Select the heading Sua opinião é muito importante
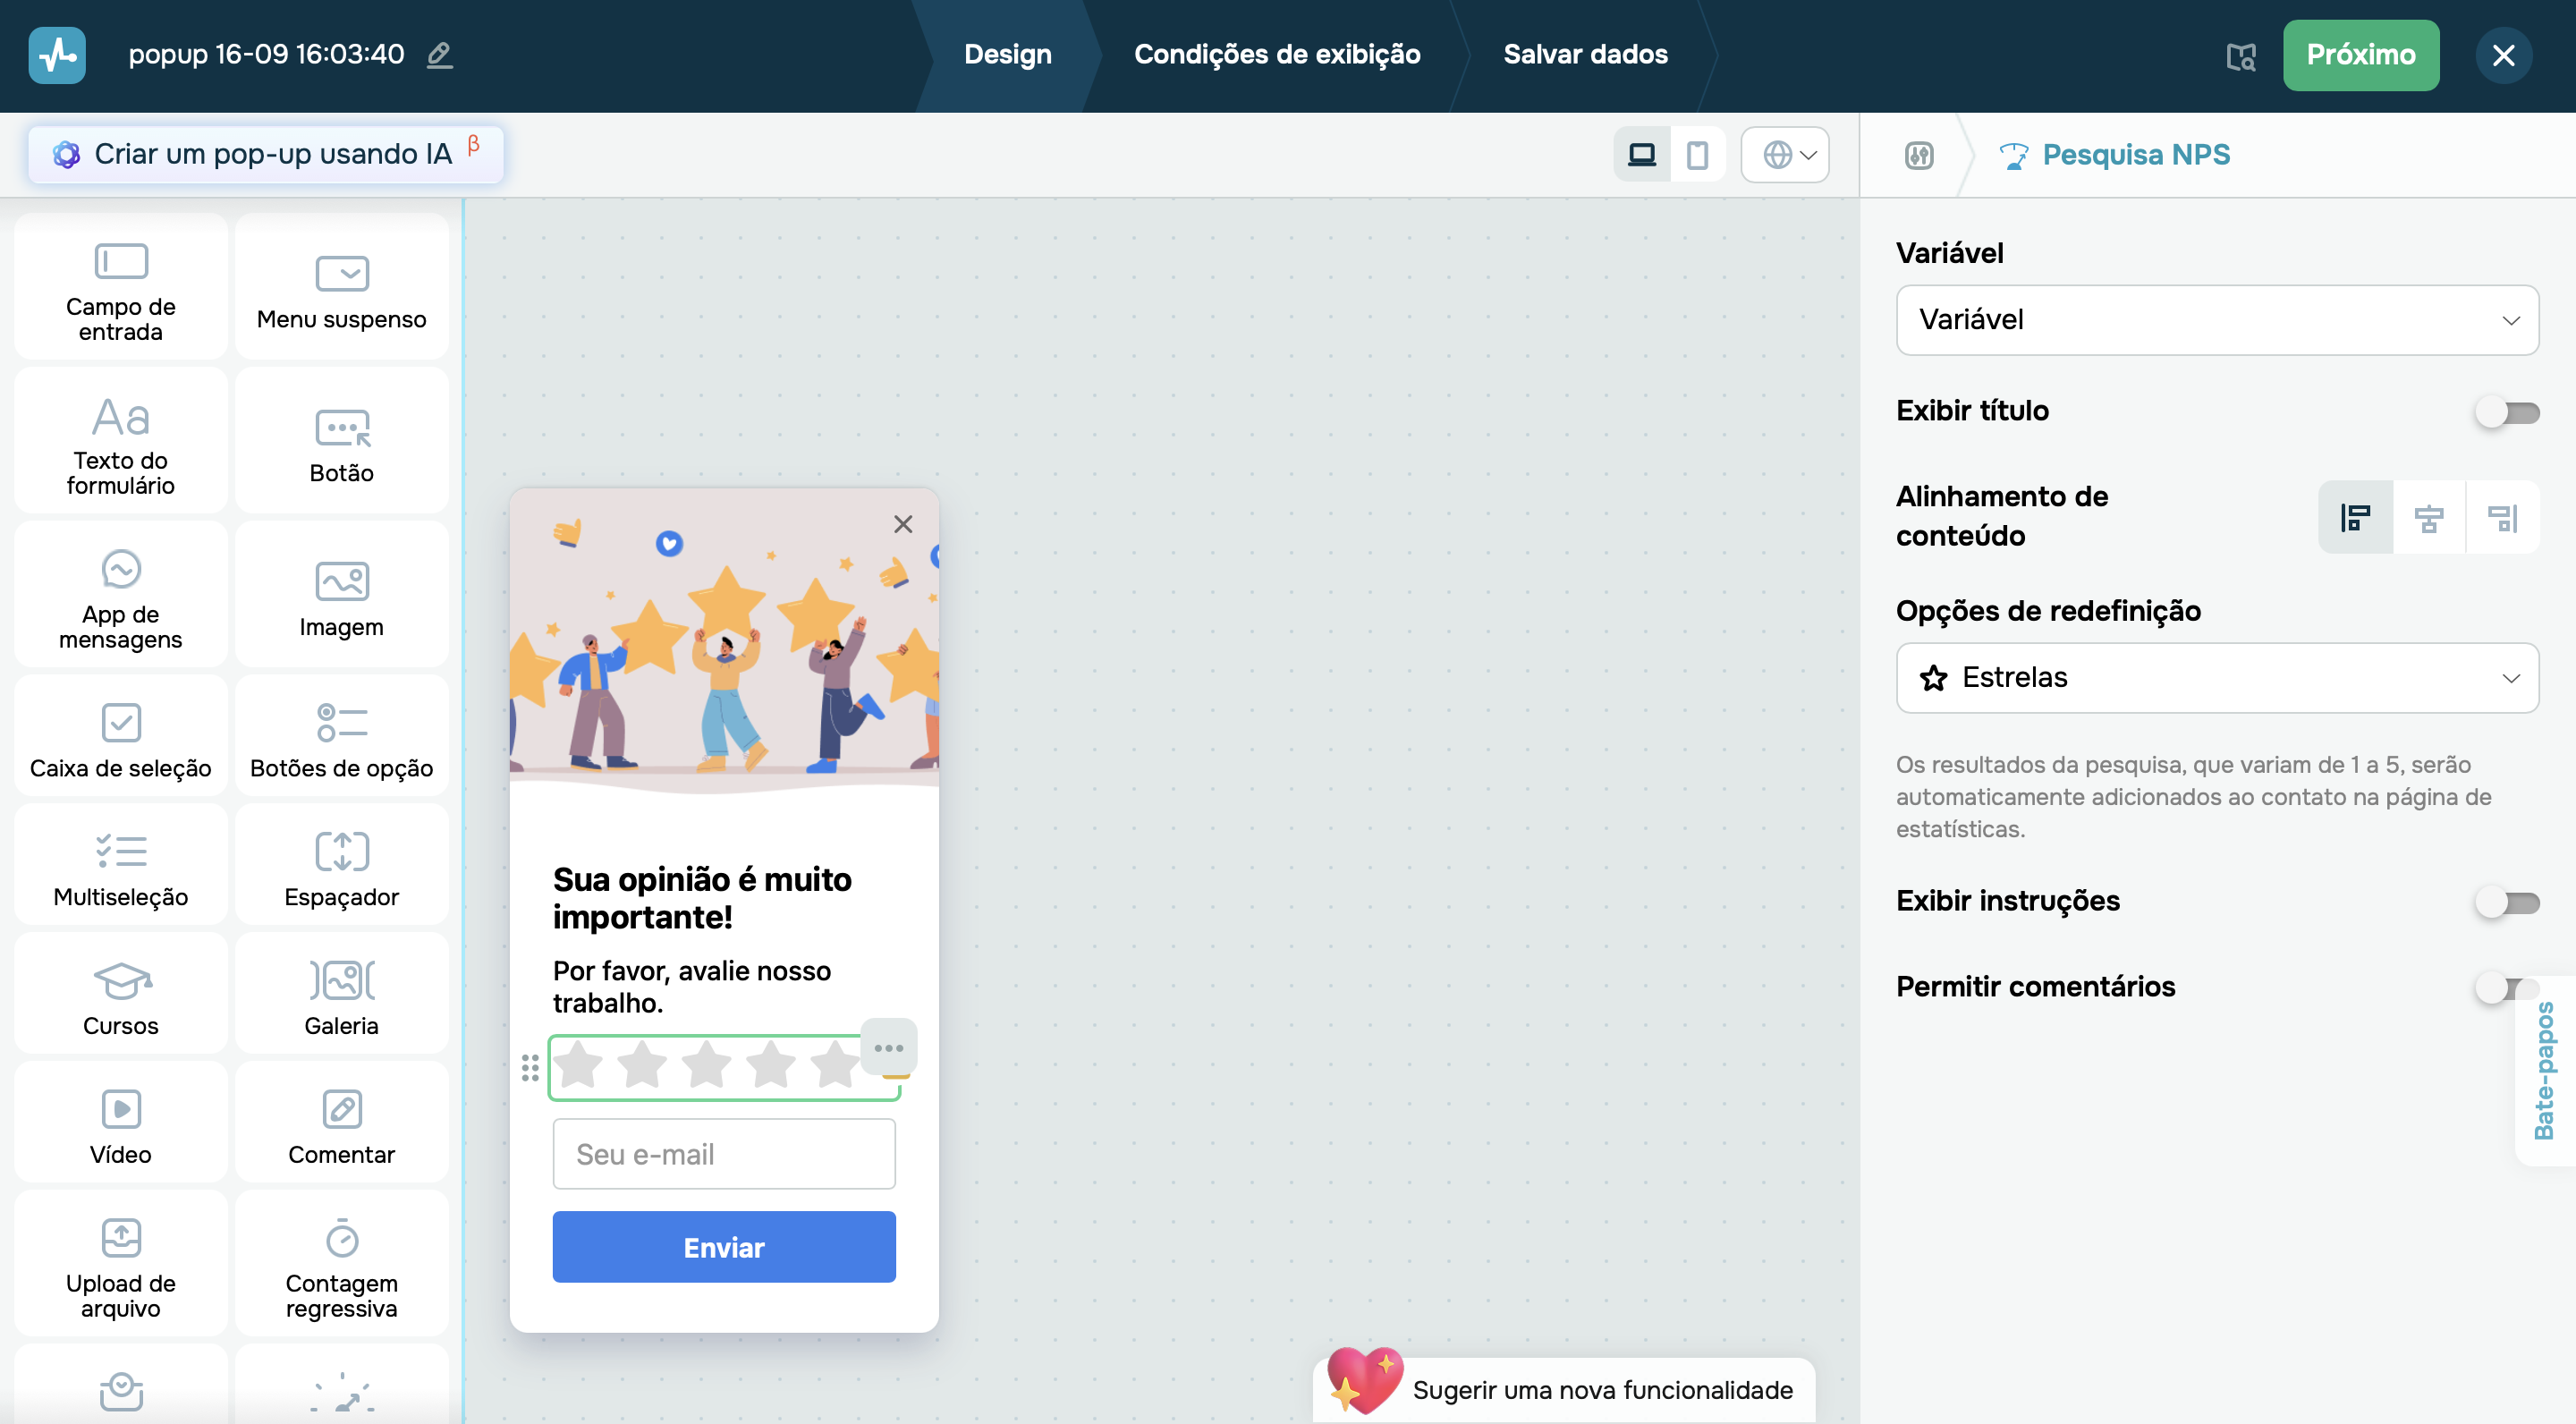The width and height of the screenshot is (2576, 1424). click(x=702, y=898)
